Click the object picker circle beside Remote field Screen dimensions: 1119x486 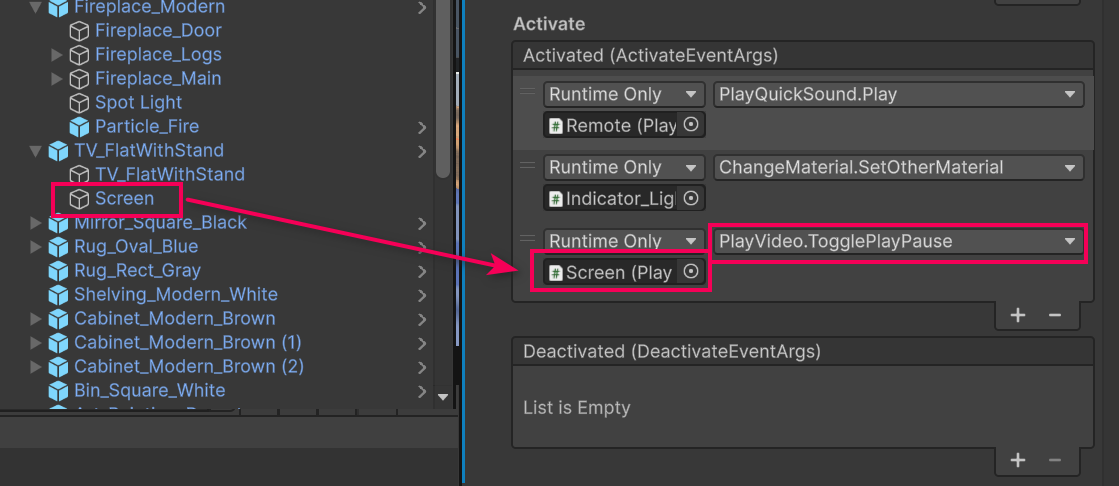tap(690, 126)
